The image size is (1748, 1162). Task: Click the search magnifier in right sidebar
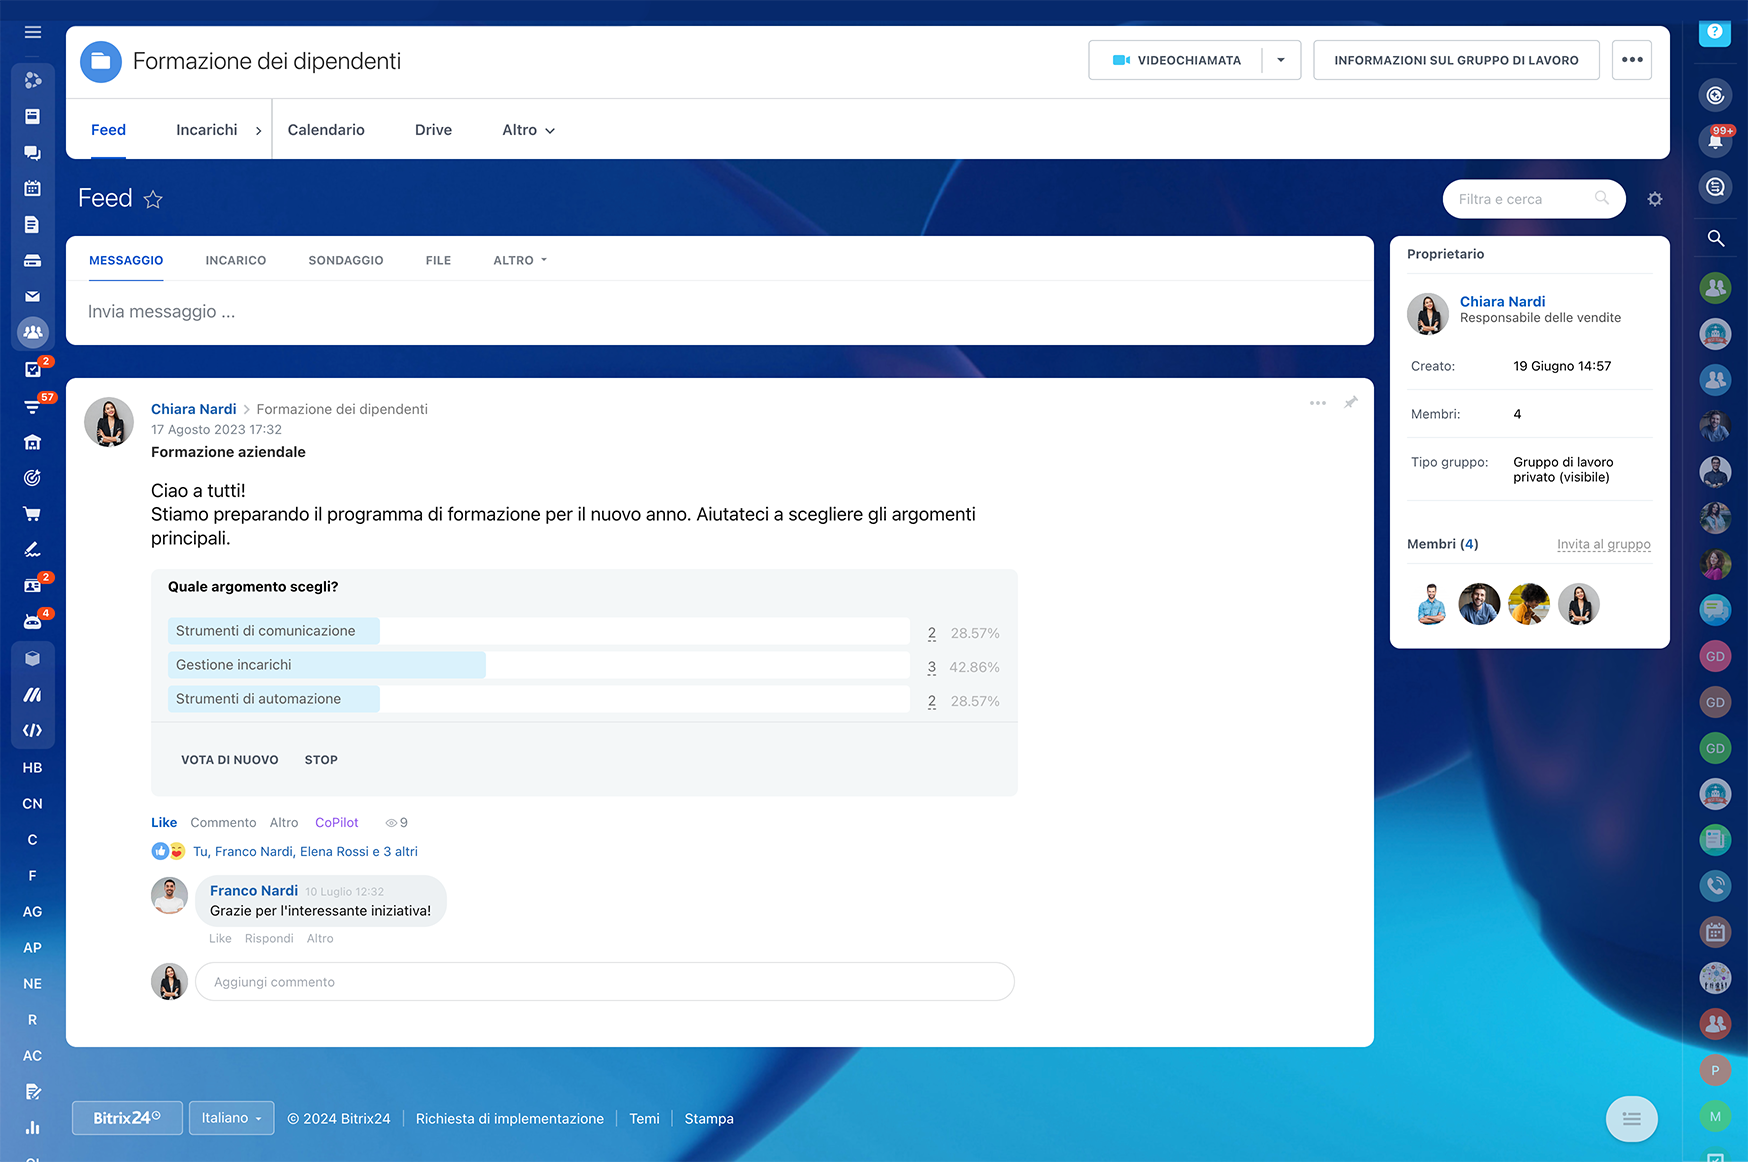click(1715, 238)
